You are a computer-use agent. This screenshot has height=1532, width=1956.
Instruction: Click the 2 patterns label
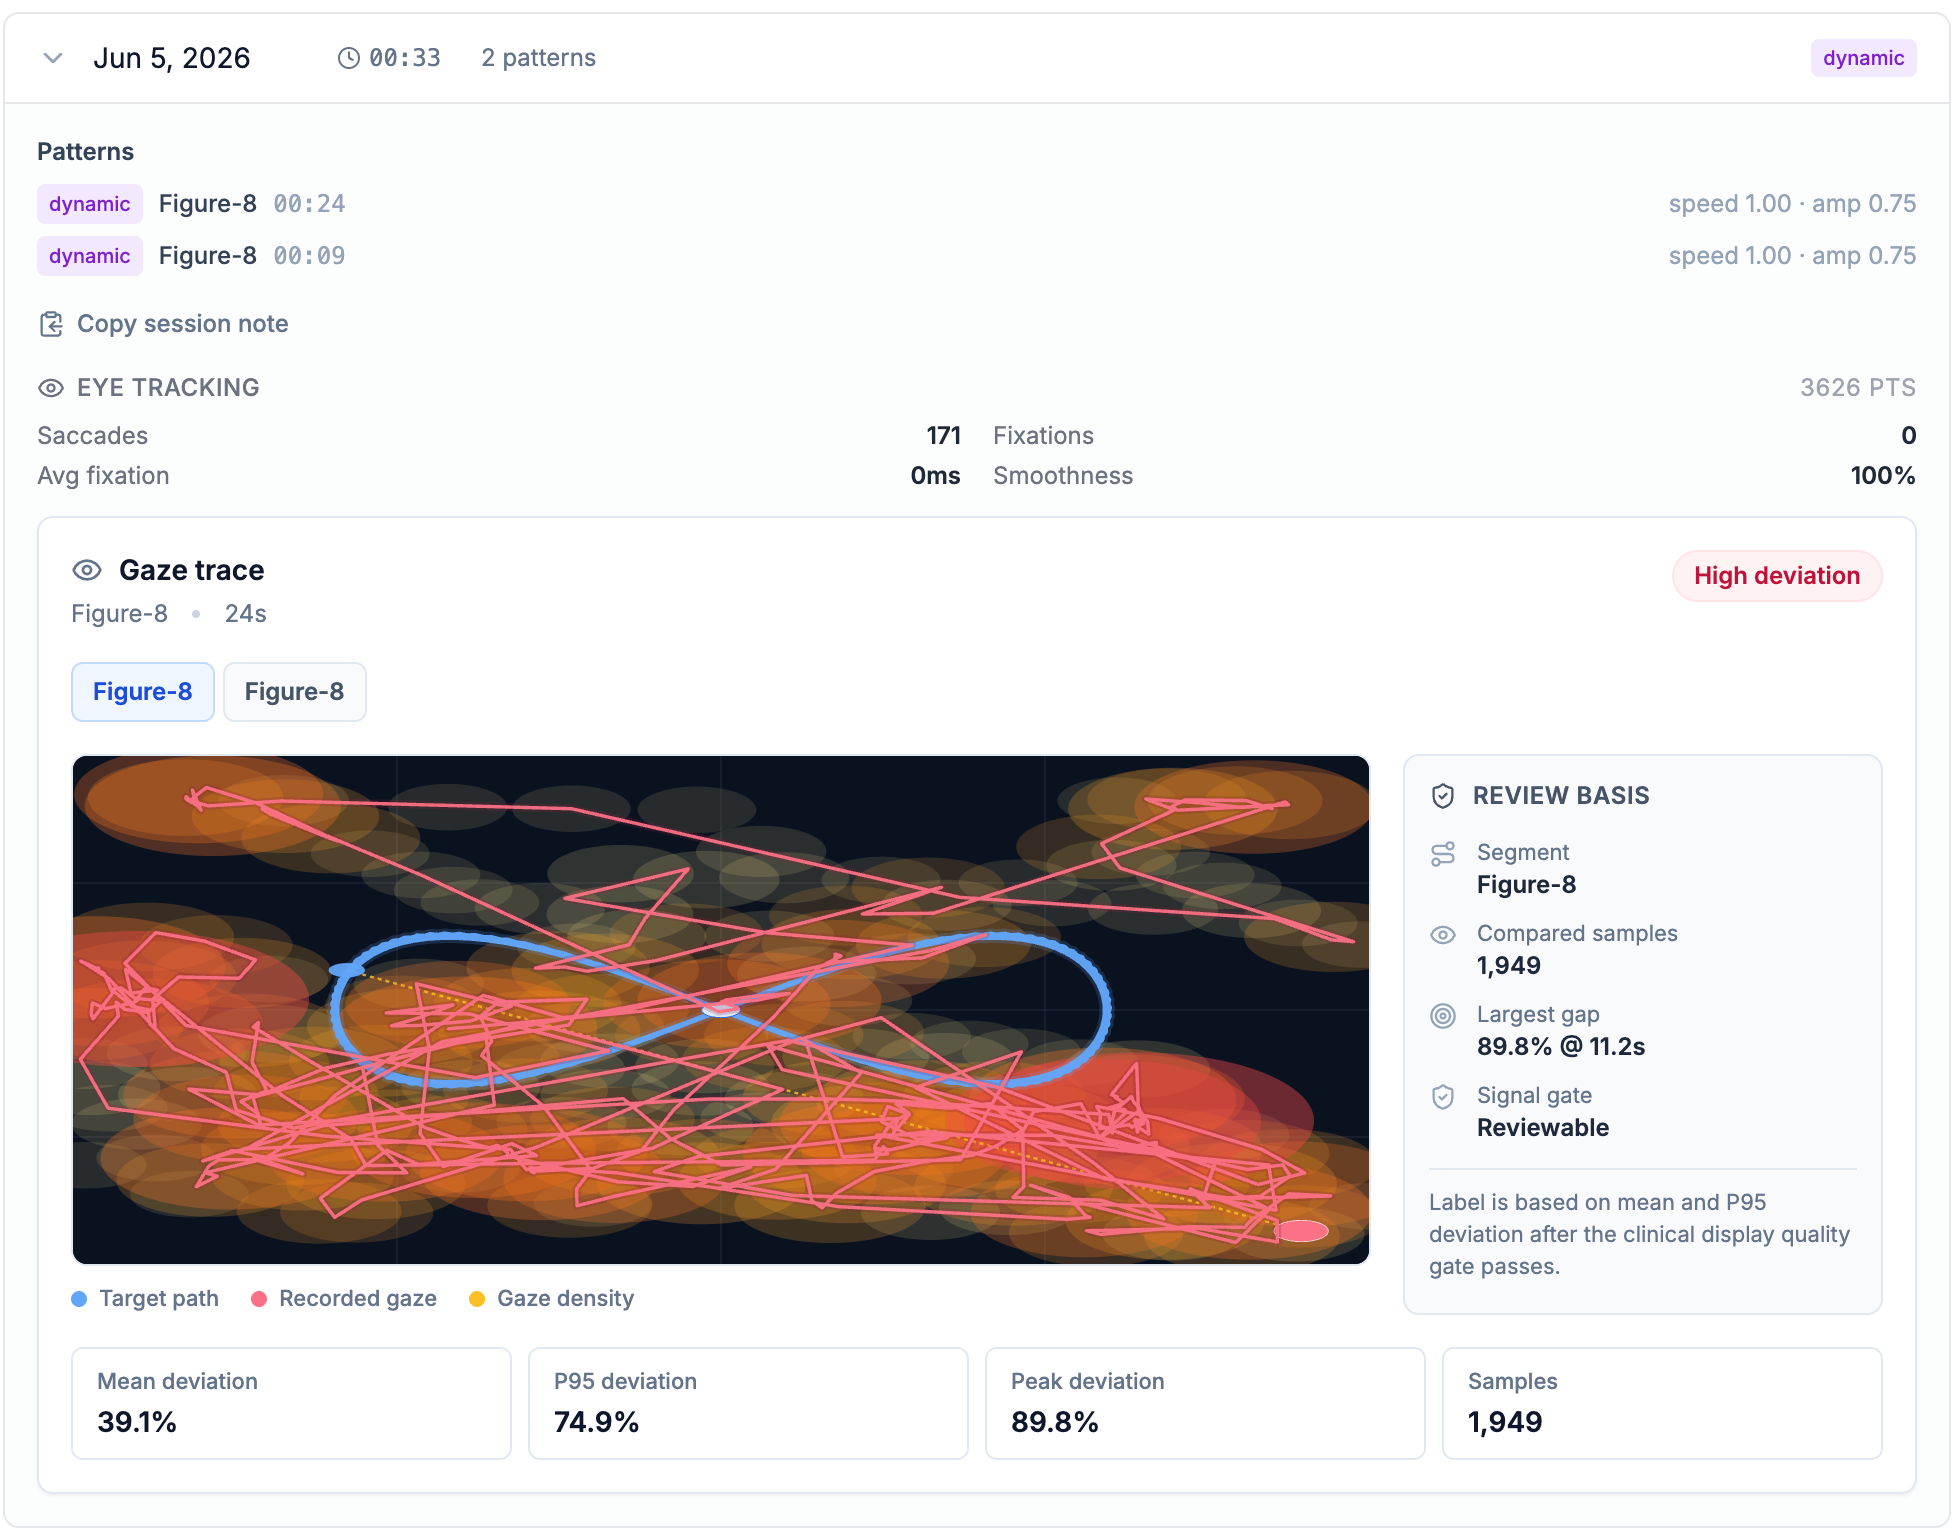[x=538, y=58]
